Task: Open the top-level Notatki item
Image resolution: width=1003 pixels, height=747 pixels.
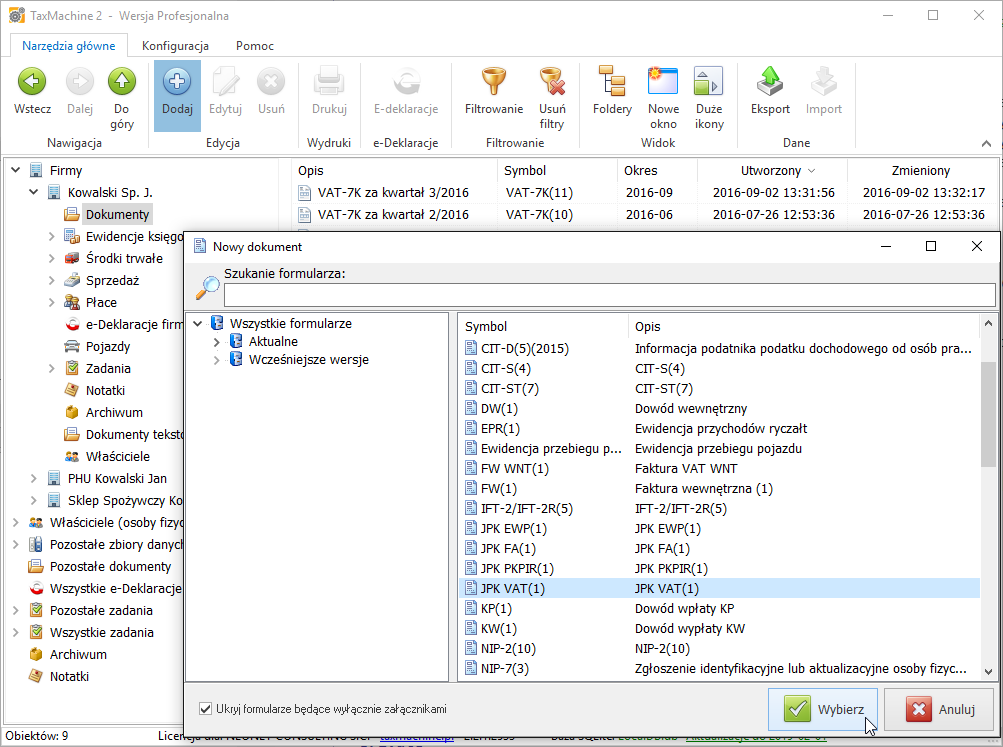Action: 69,677
